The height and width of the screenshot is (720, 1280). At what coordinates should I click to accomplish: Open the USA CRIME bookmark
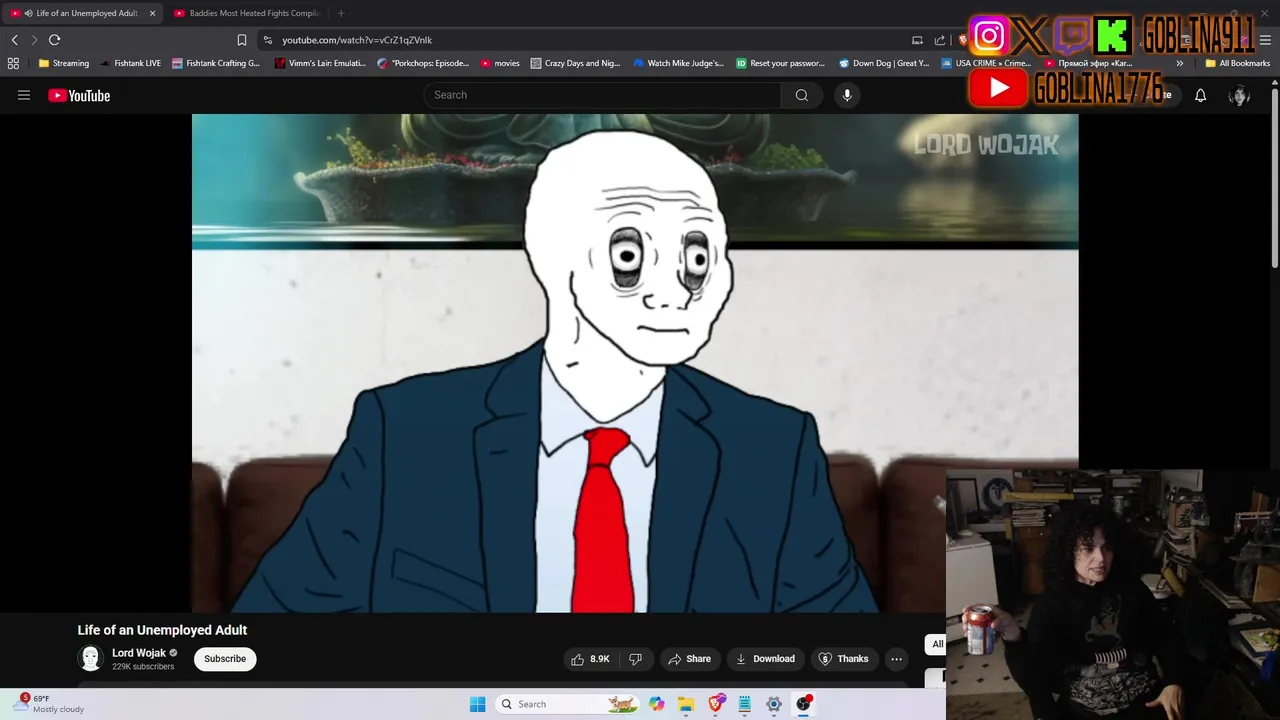pyautogui.click(x=986, y=63)
